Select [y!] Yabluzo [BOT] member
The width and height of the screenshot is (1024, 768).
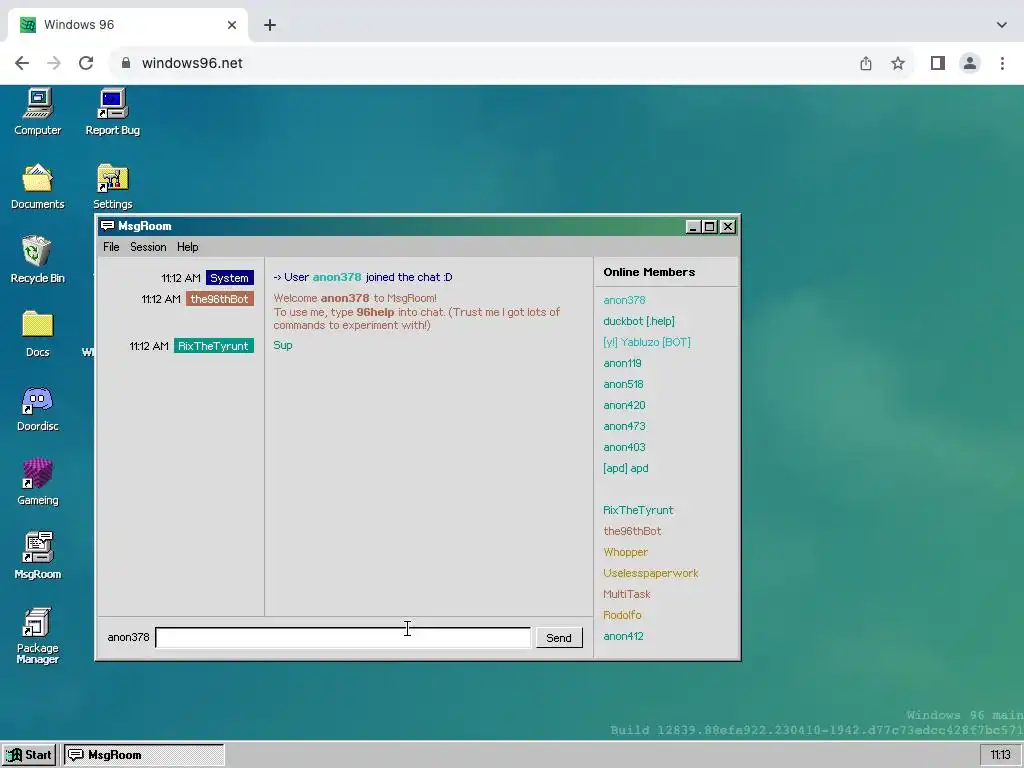click(647, 342)
